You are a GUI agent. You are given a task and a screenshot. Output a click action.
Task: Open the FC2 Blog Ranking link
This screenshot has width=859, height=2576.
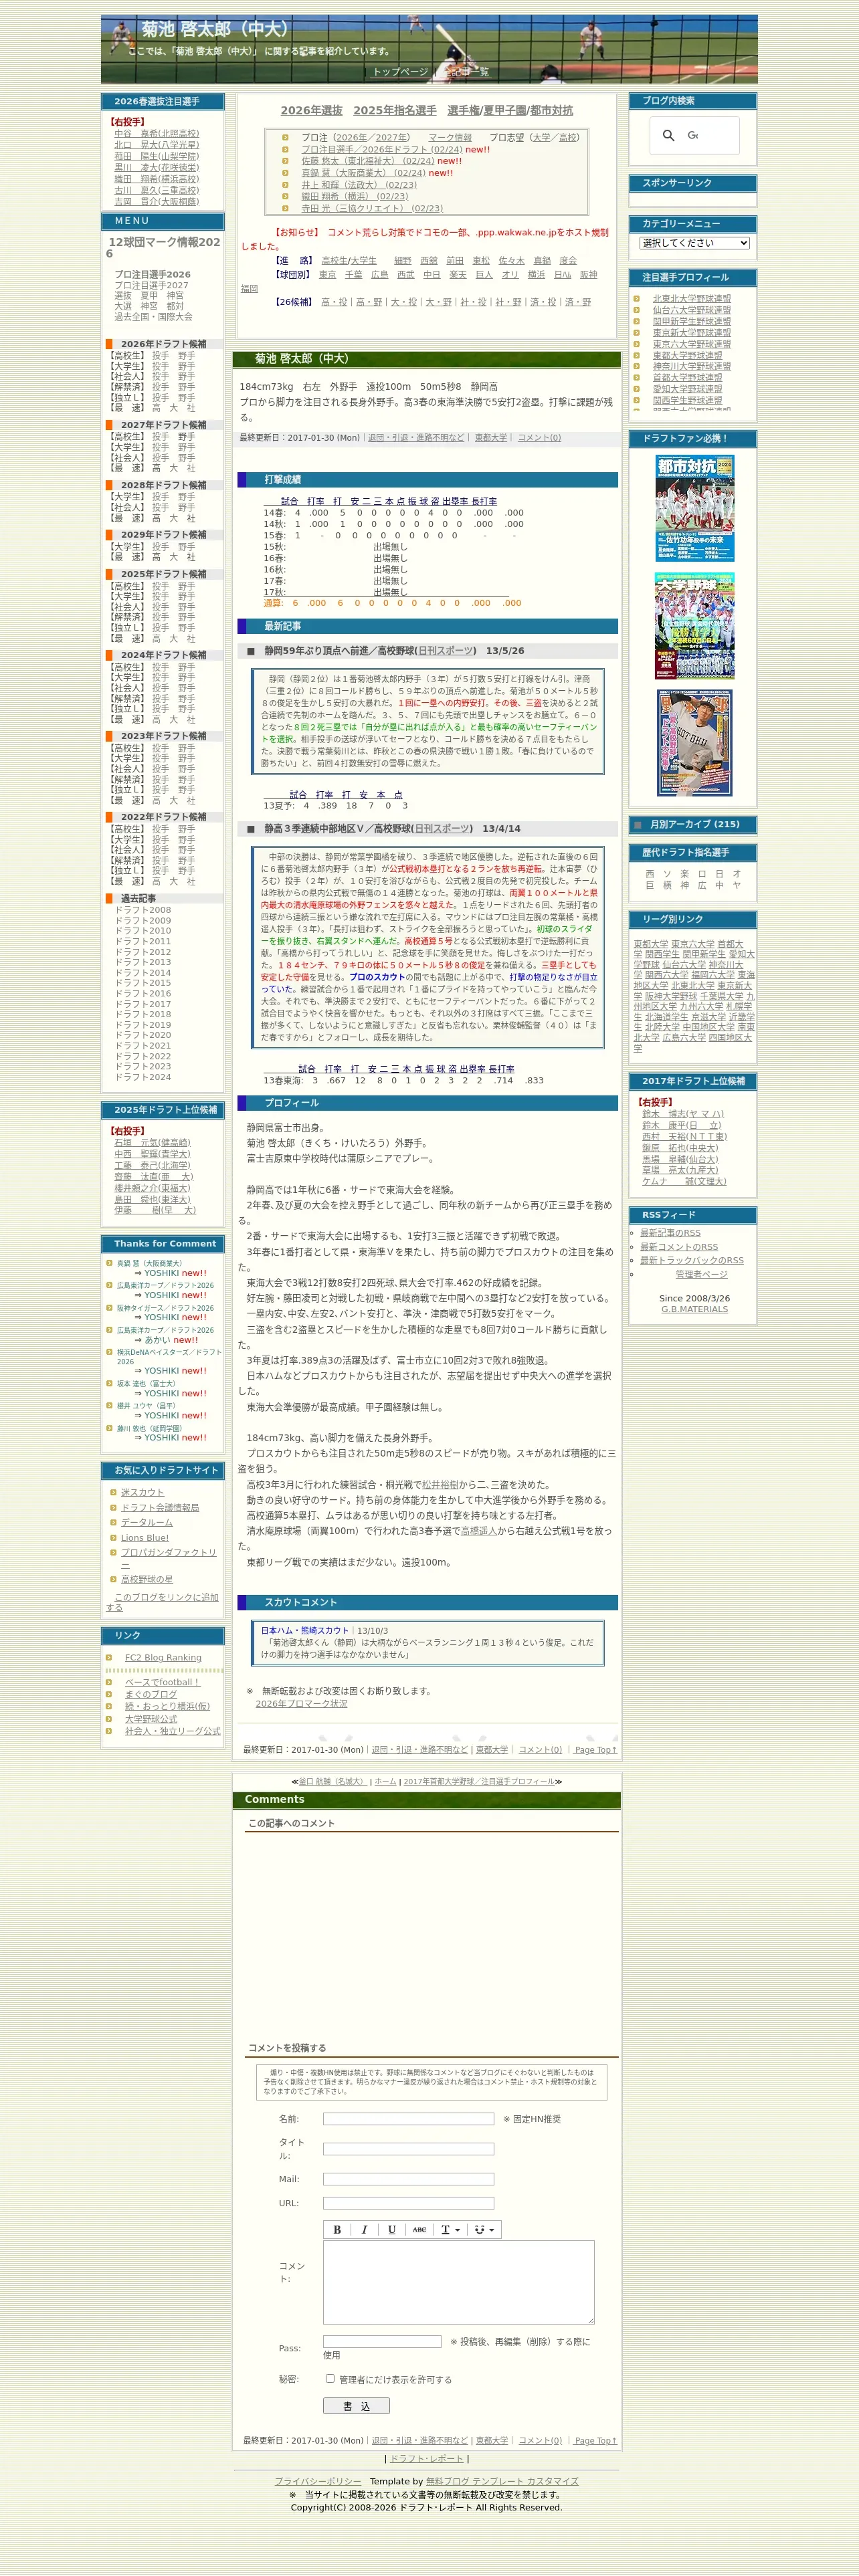163,1657
